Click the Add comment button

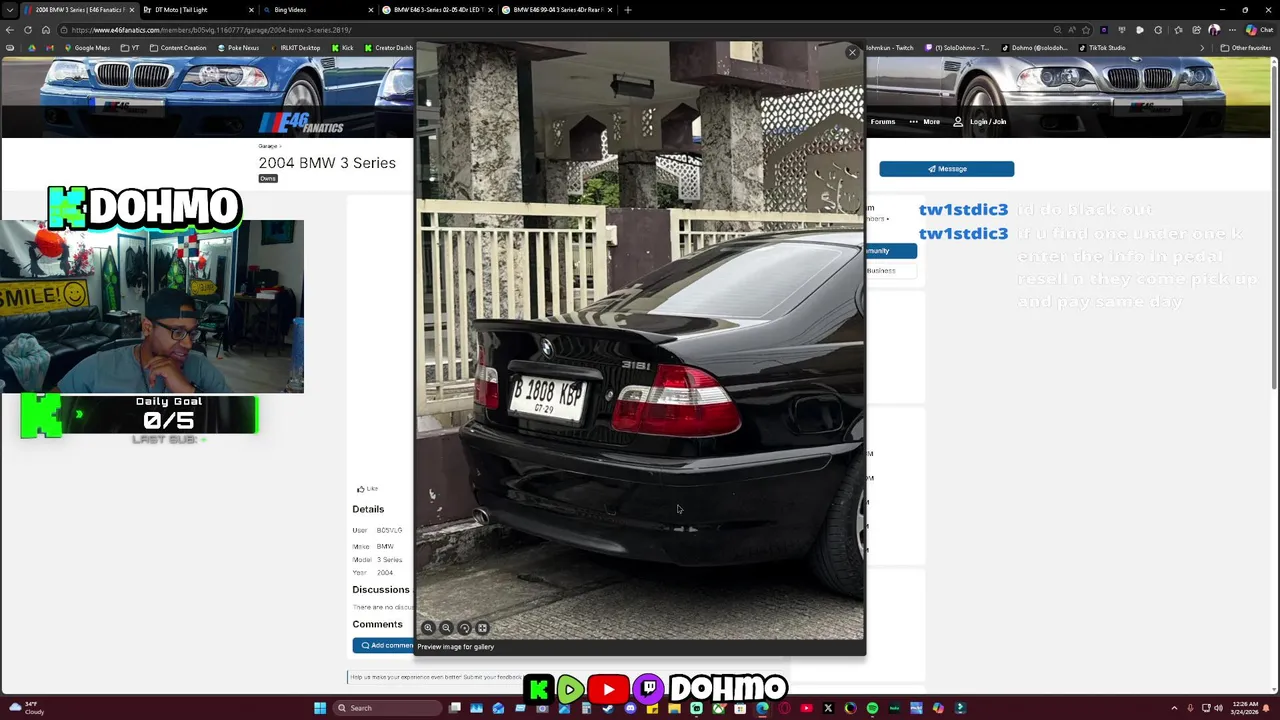click(384, 646)
